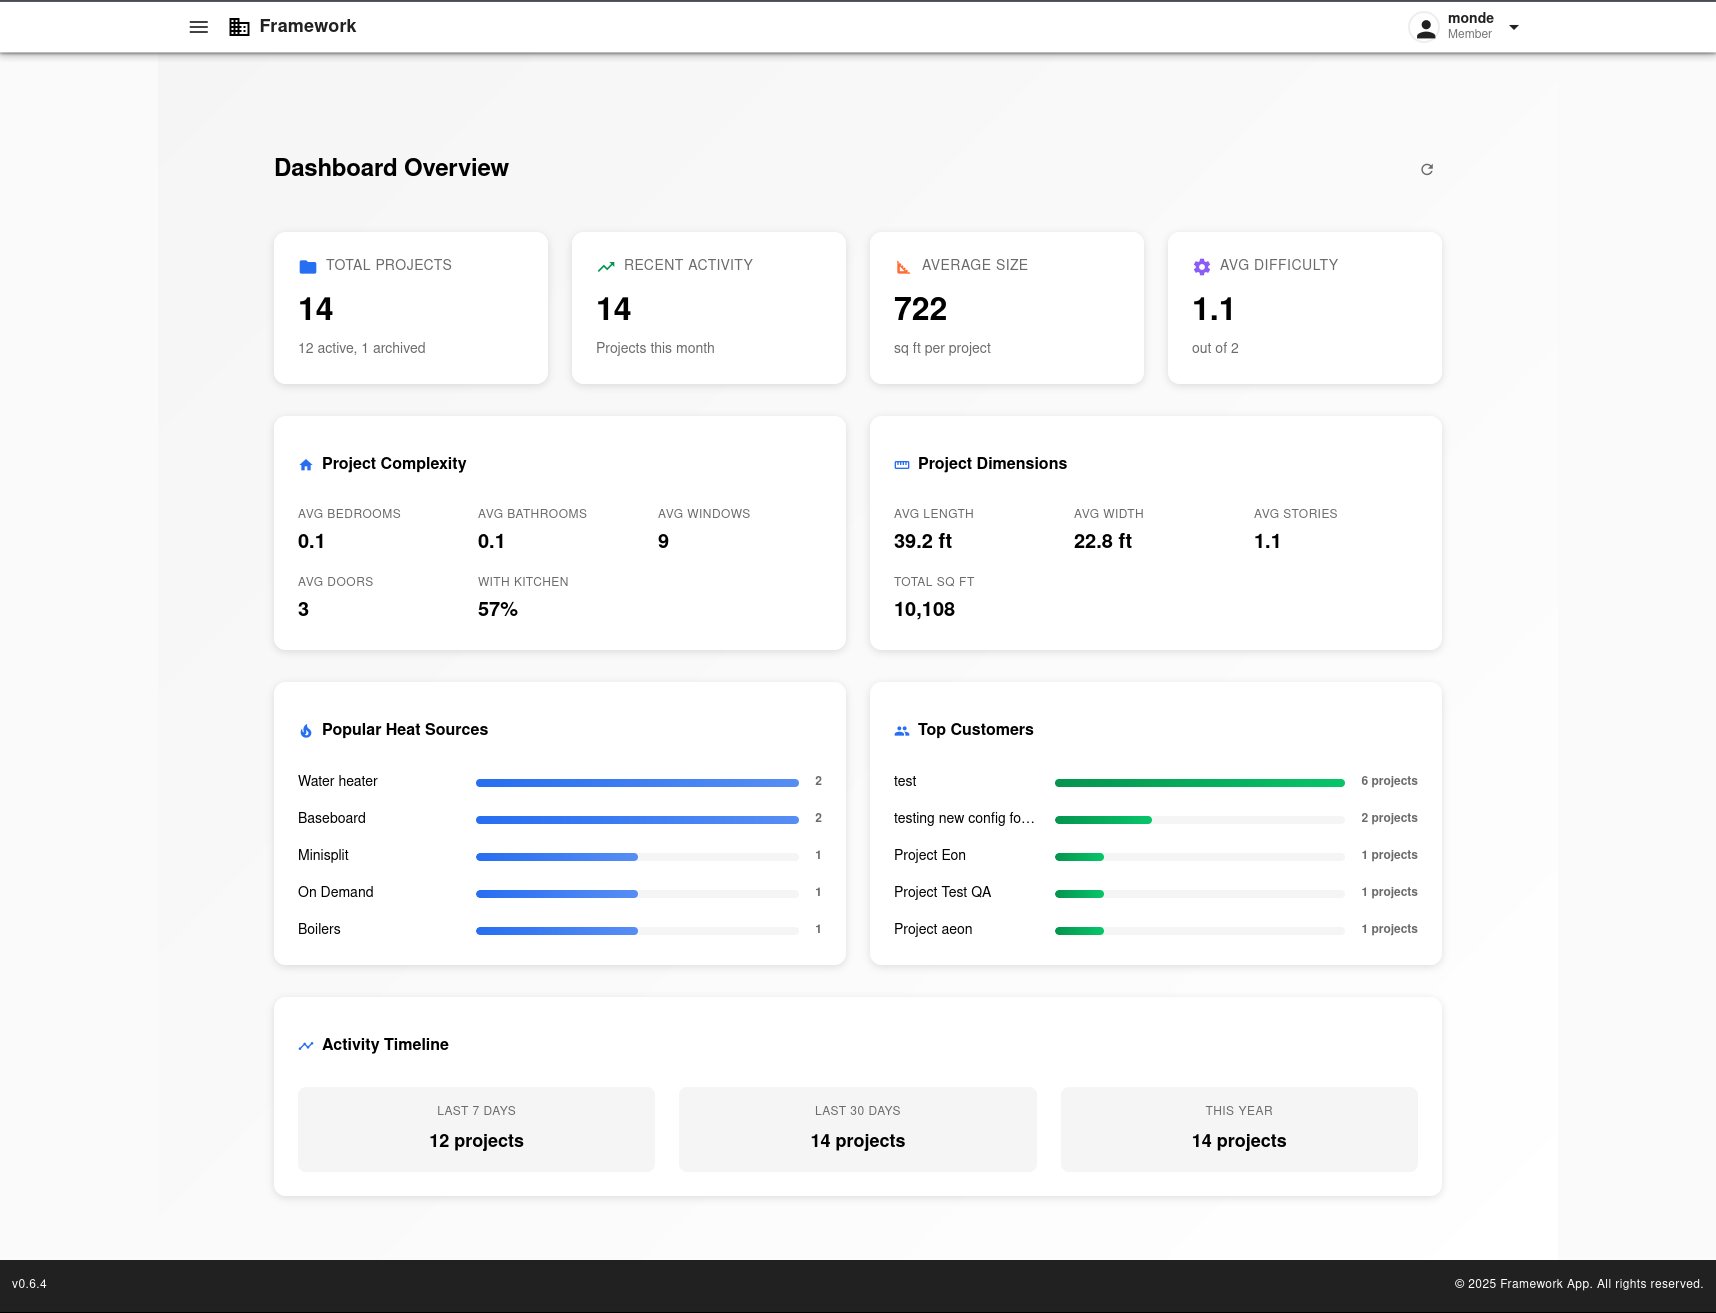Expand the monde account dropdown arrow
Screen dimensions: 1716x1313
point(1514,27)
